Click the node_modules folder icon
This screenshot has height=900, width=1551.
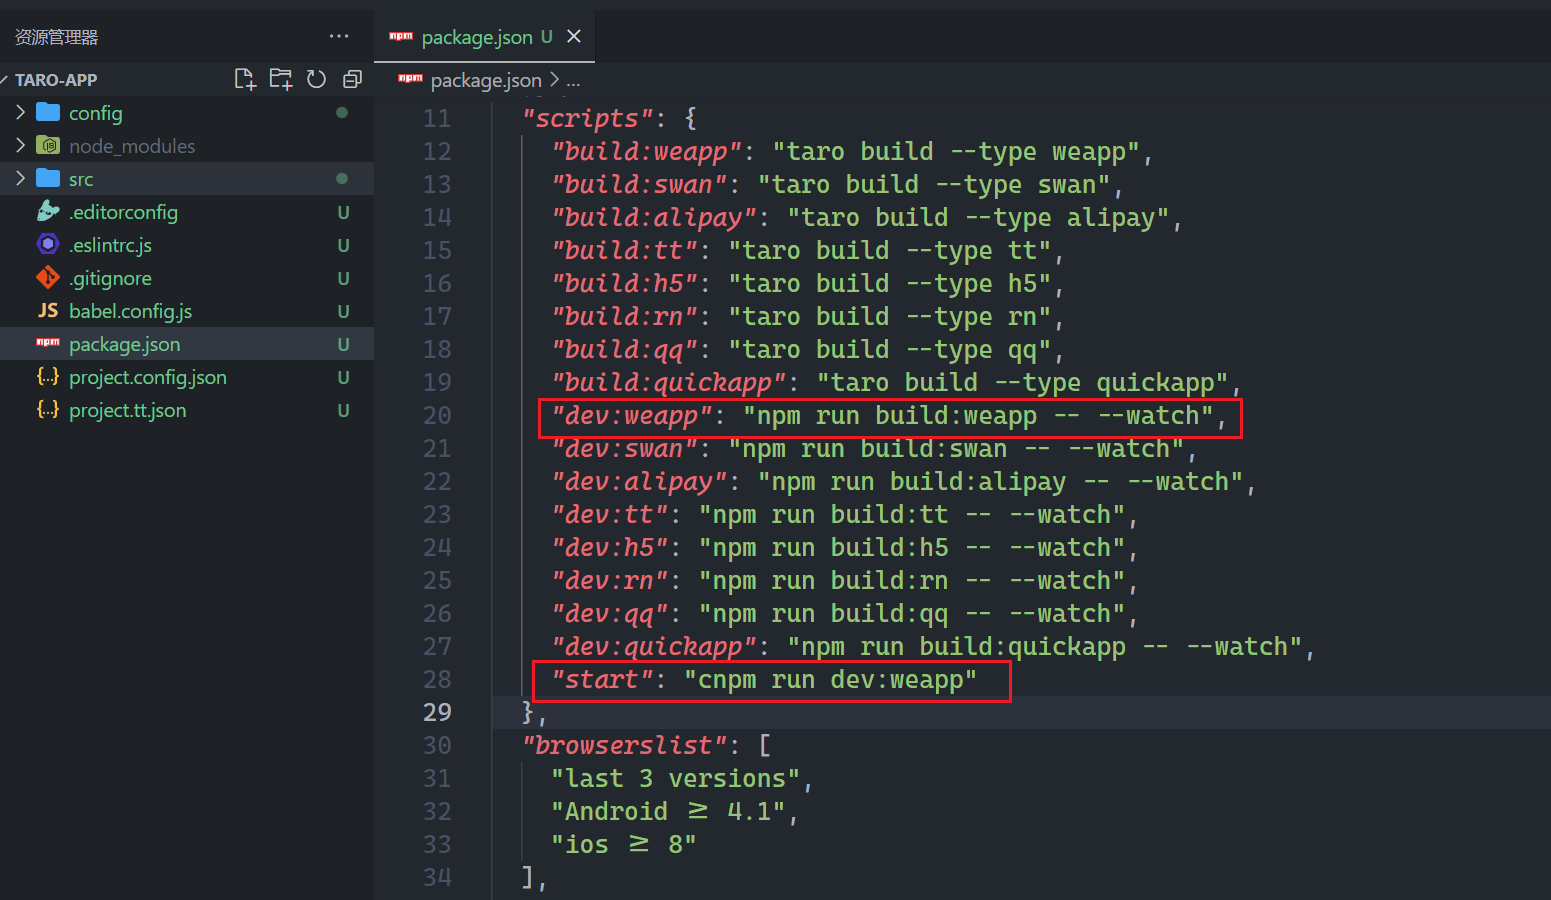coord(48,145)
